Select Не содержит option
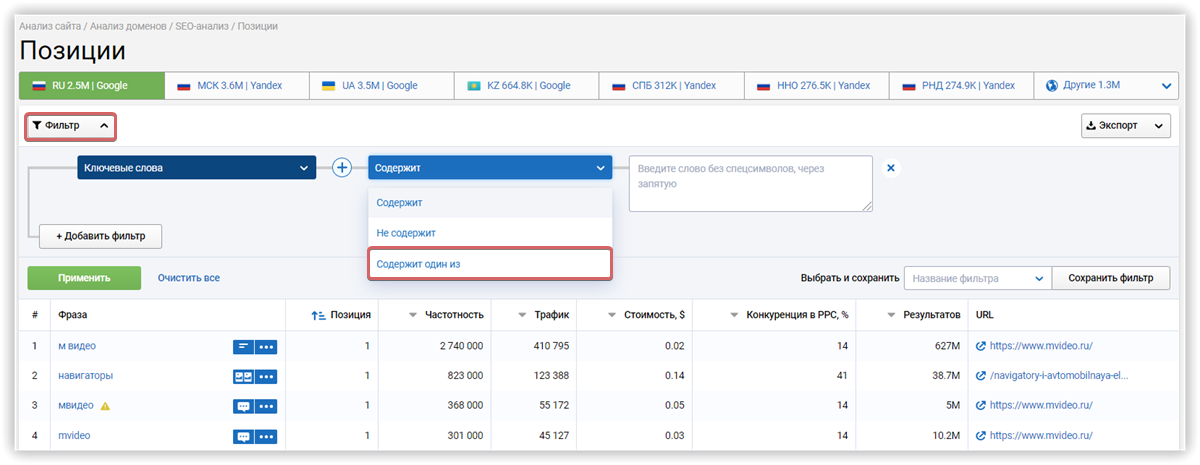 point(489,233)
